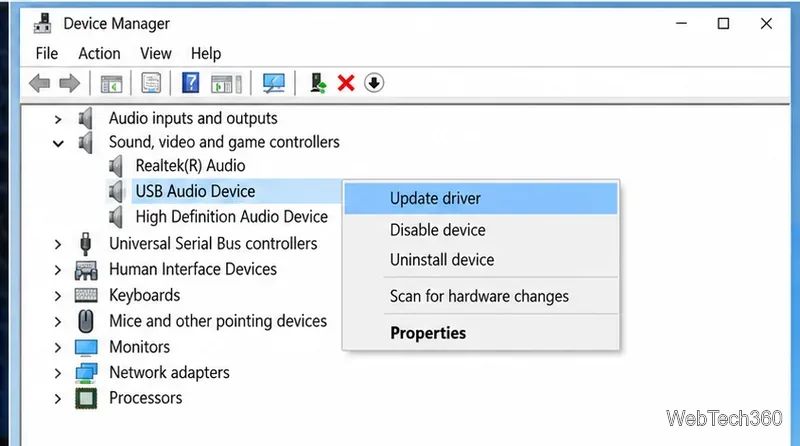Click Scan for hardware changes monitor icon

[x=273, y=83]
